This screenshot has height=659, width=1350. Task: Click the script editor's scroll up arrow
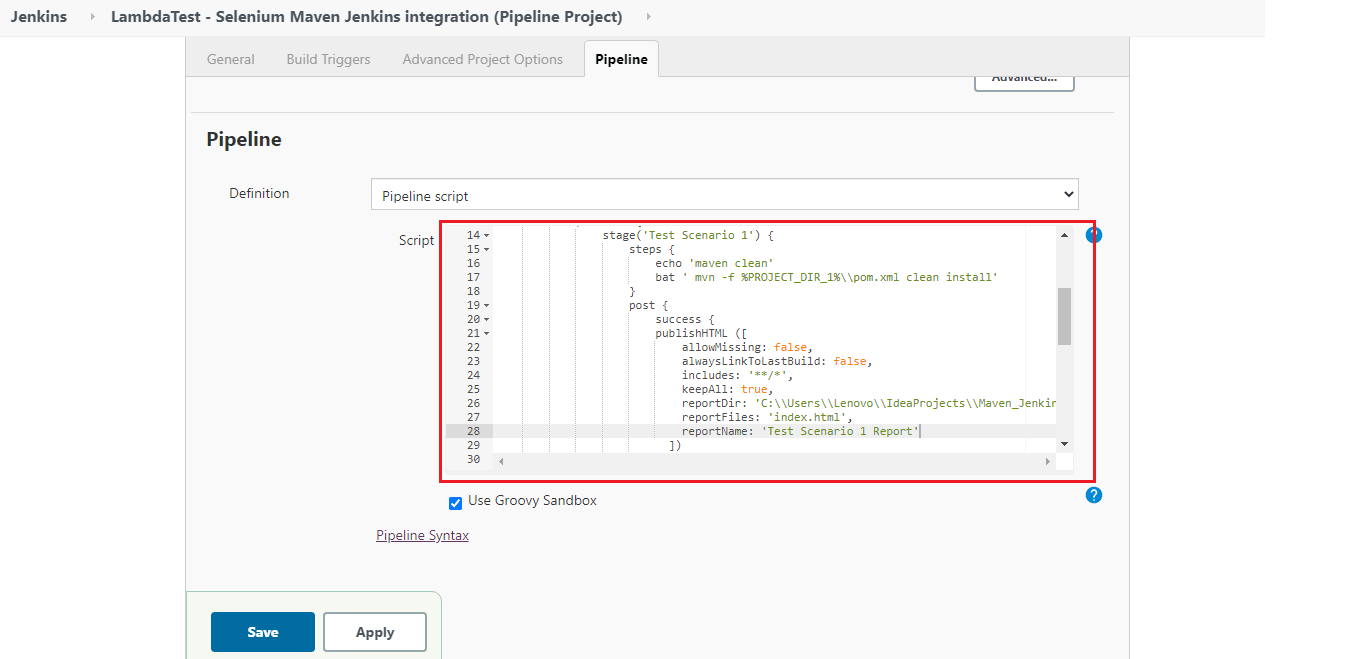pyautogui.click(x=1064, y=233)
